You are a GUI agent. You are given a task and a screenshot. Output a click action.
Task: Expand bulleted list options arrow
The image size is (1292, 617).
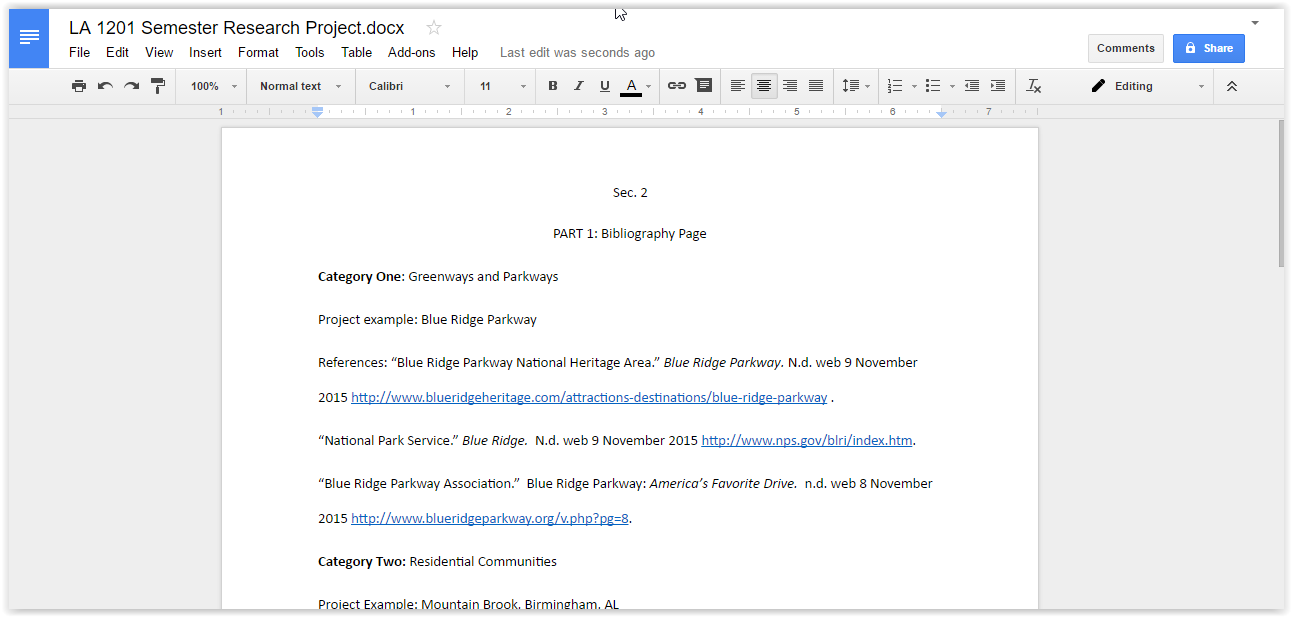pyautogui.click(x=952, y=87)
